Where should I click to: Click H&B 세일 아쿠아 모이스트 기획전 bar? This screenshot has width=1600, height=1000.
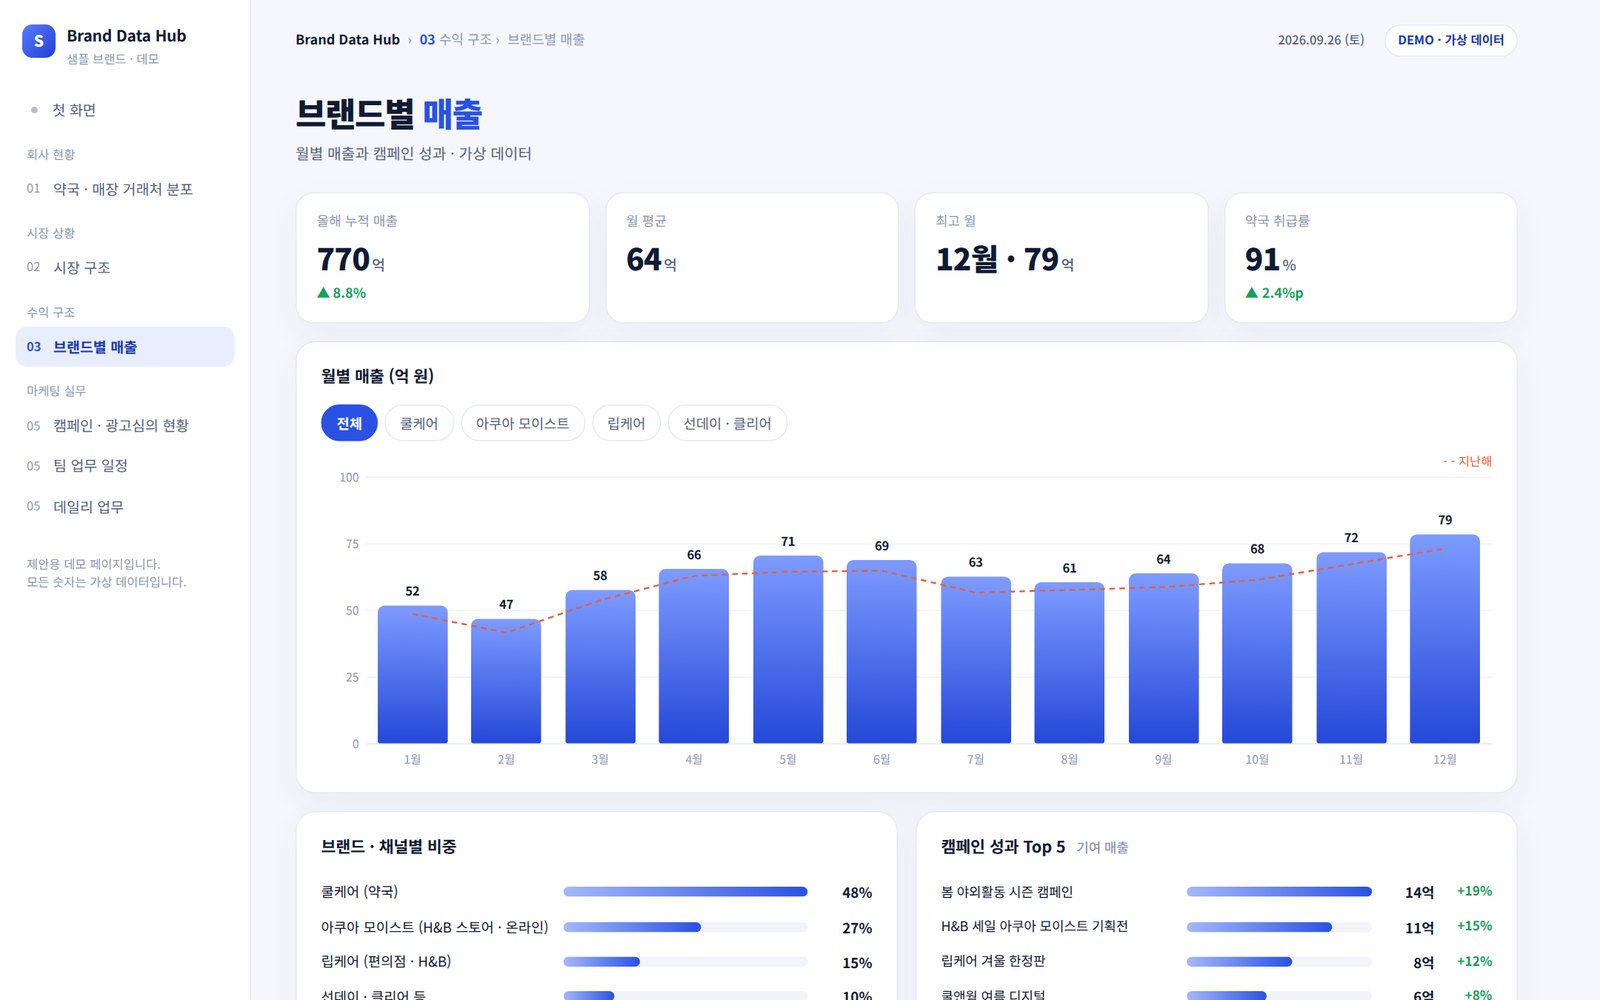[1279, 927]
